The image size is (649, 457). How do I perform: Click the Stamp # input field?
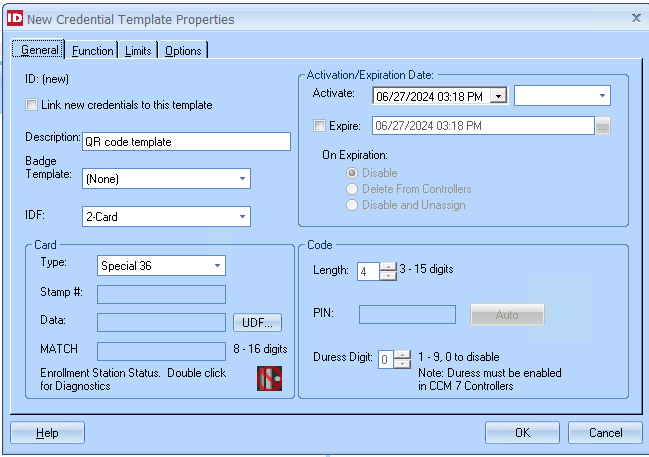coord(161,294)
